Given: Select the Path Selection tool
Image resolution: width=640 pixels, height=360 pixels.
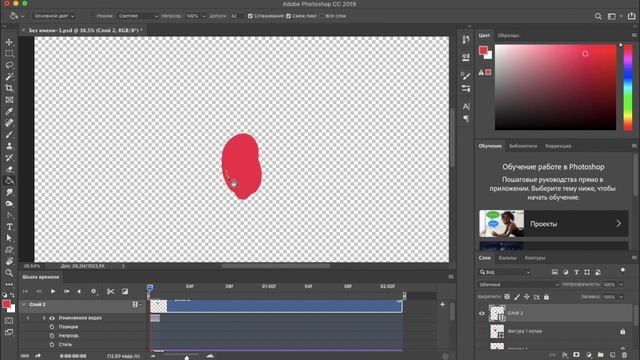Looking at the screenshot, I should click(x=9, y=238).
